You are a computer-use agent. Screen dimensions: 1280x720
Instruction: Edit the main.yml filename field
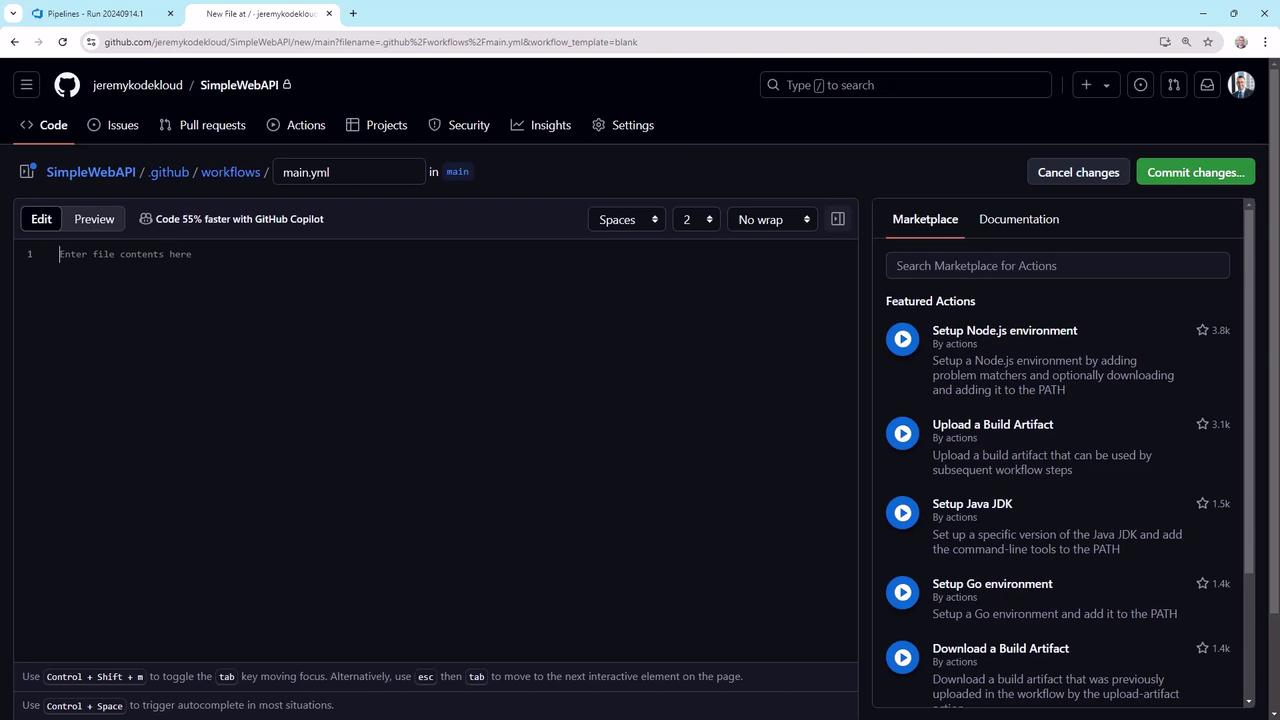coord(349,172)
